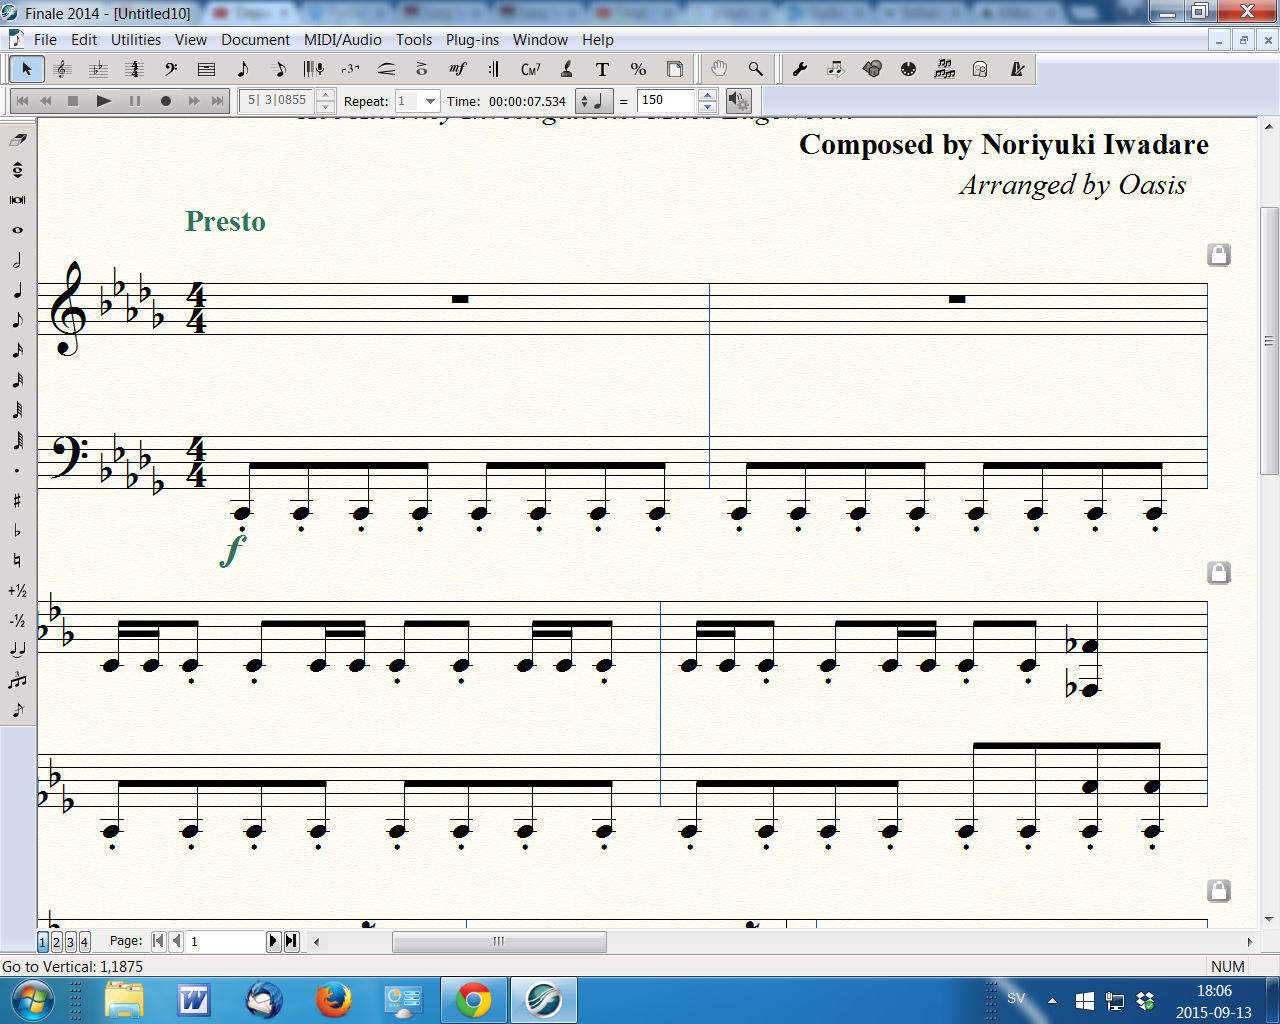Open the Utilities menu

click(x=136, y=40)
